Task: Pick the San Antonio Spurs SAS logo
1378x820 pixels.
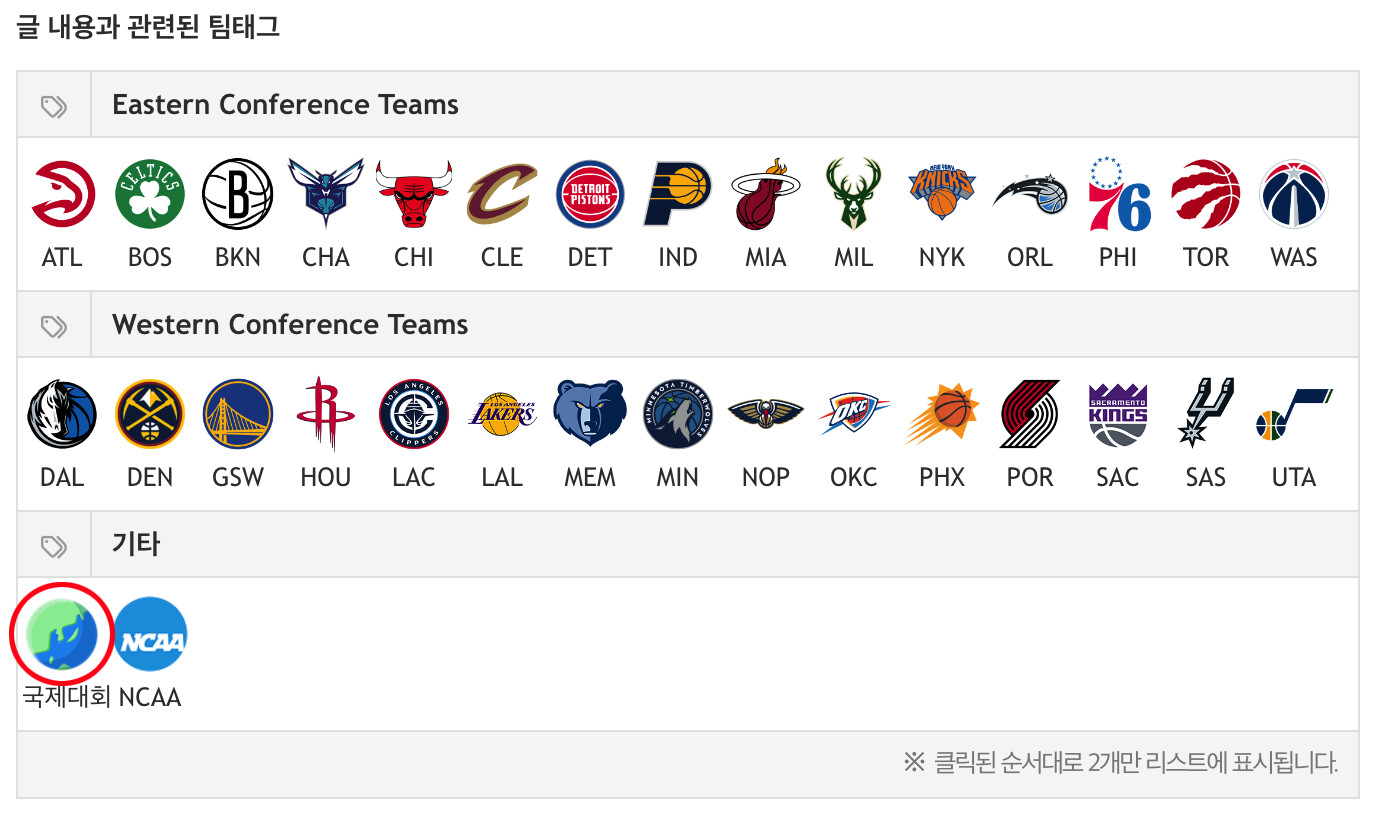Action: [1206, 414]
